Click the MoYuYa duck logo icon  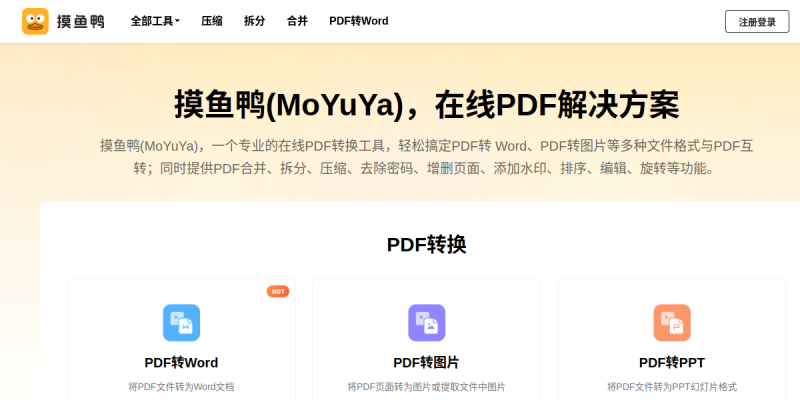click(x=35, y=21)
